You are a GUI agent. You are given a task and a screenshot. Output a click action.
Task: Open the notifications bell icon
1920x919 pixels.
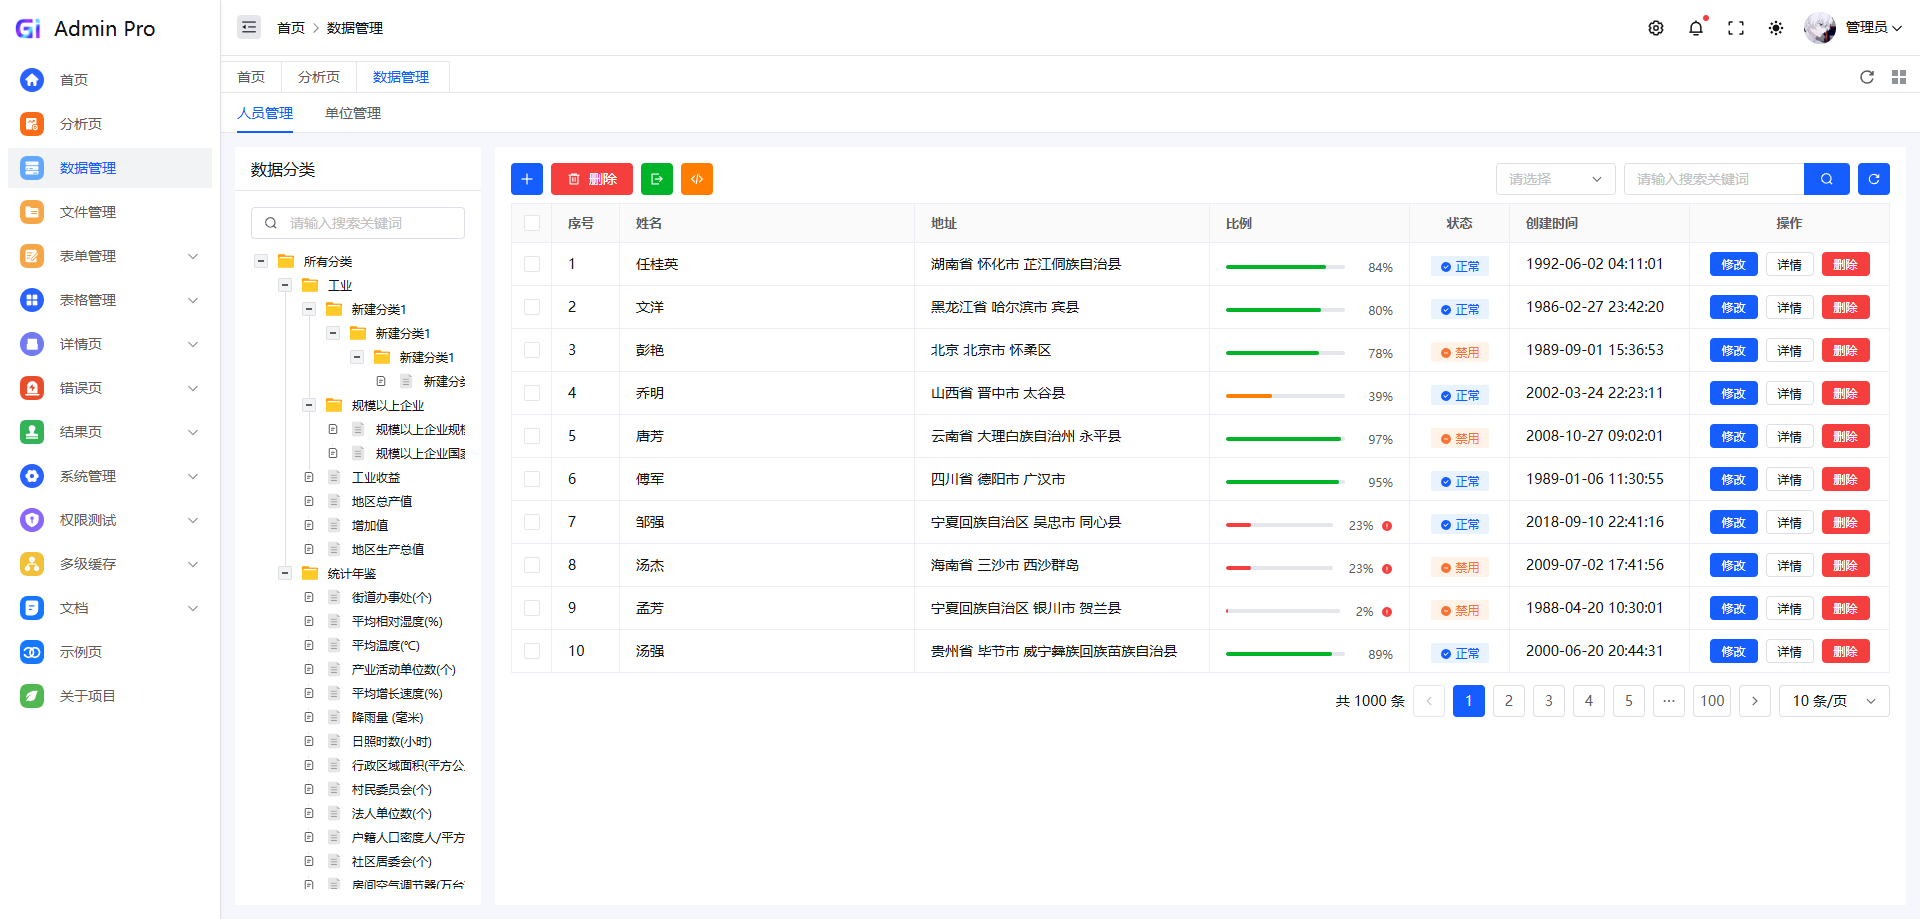click(x=1696, y=28)
